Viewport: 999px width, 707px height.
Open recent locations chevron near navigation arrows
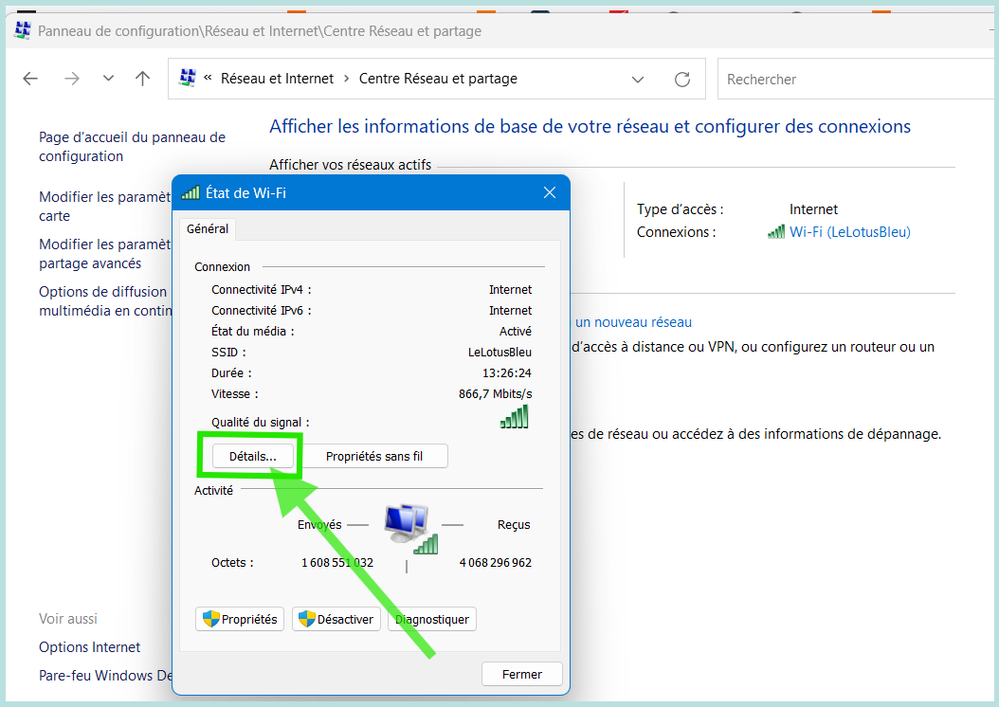pos(108,78)
